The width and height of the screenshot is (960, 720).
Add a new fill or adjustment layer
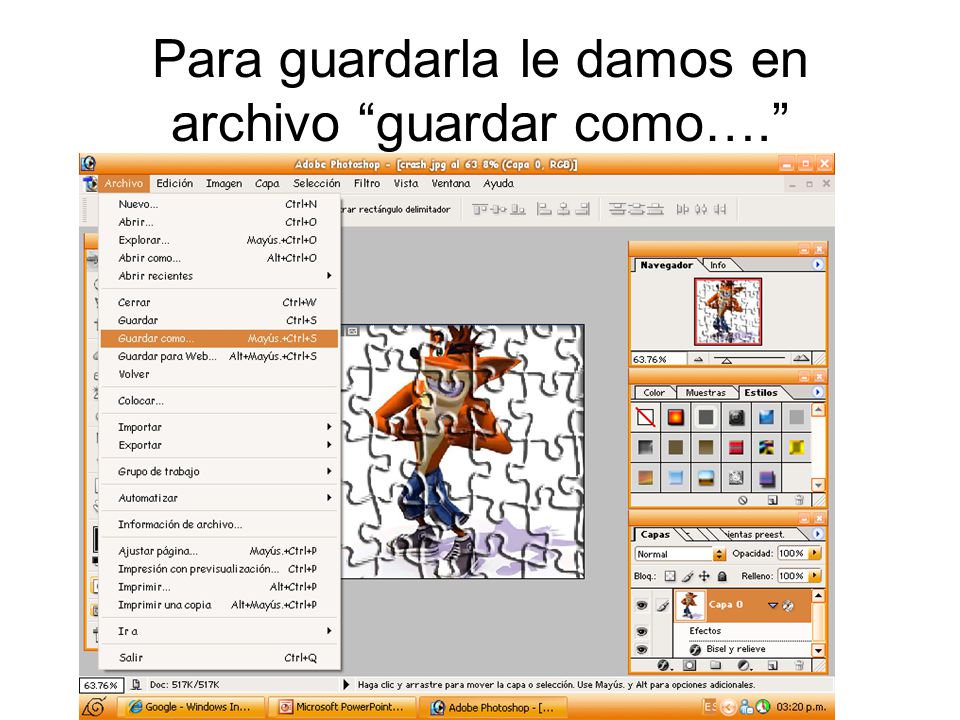click(744, 666)
